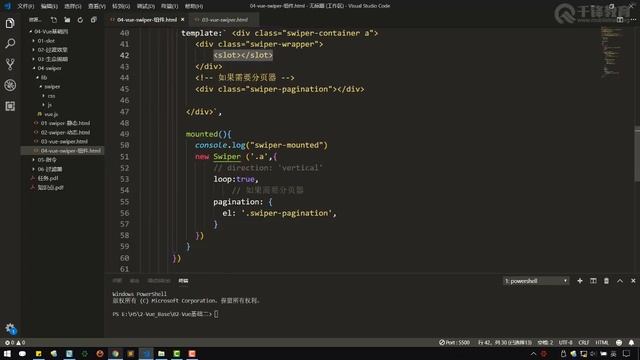Open 02-swiper html file in explorer
Image resolution: width=640 pixels, height=360 pixels.
coord(65,132)
